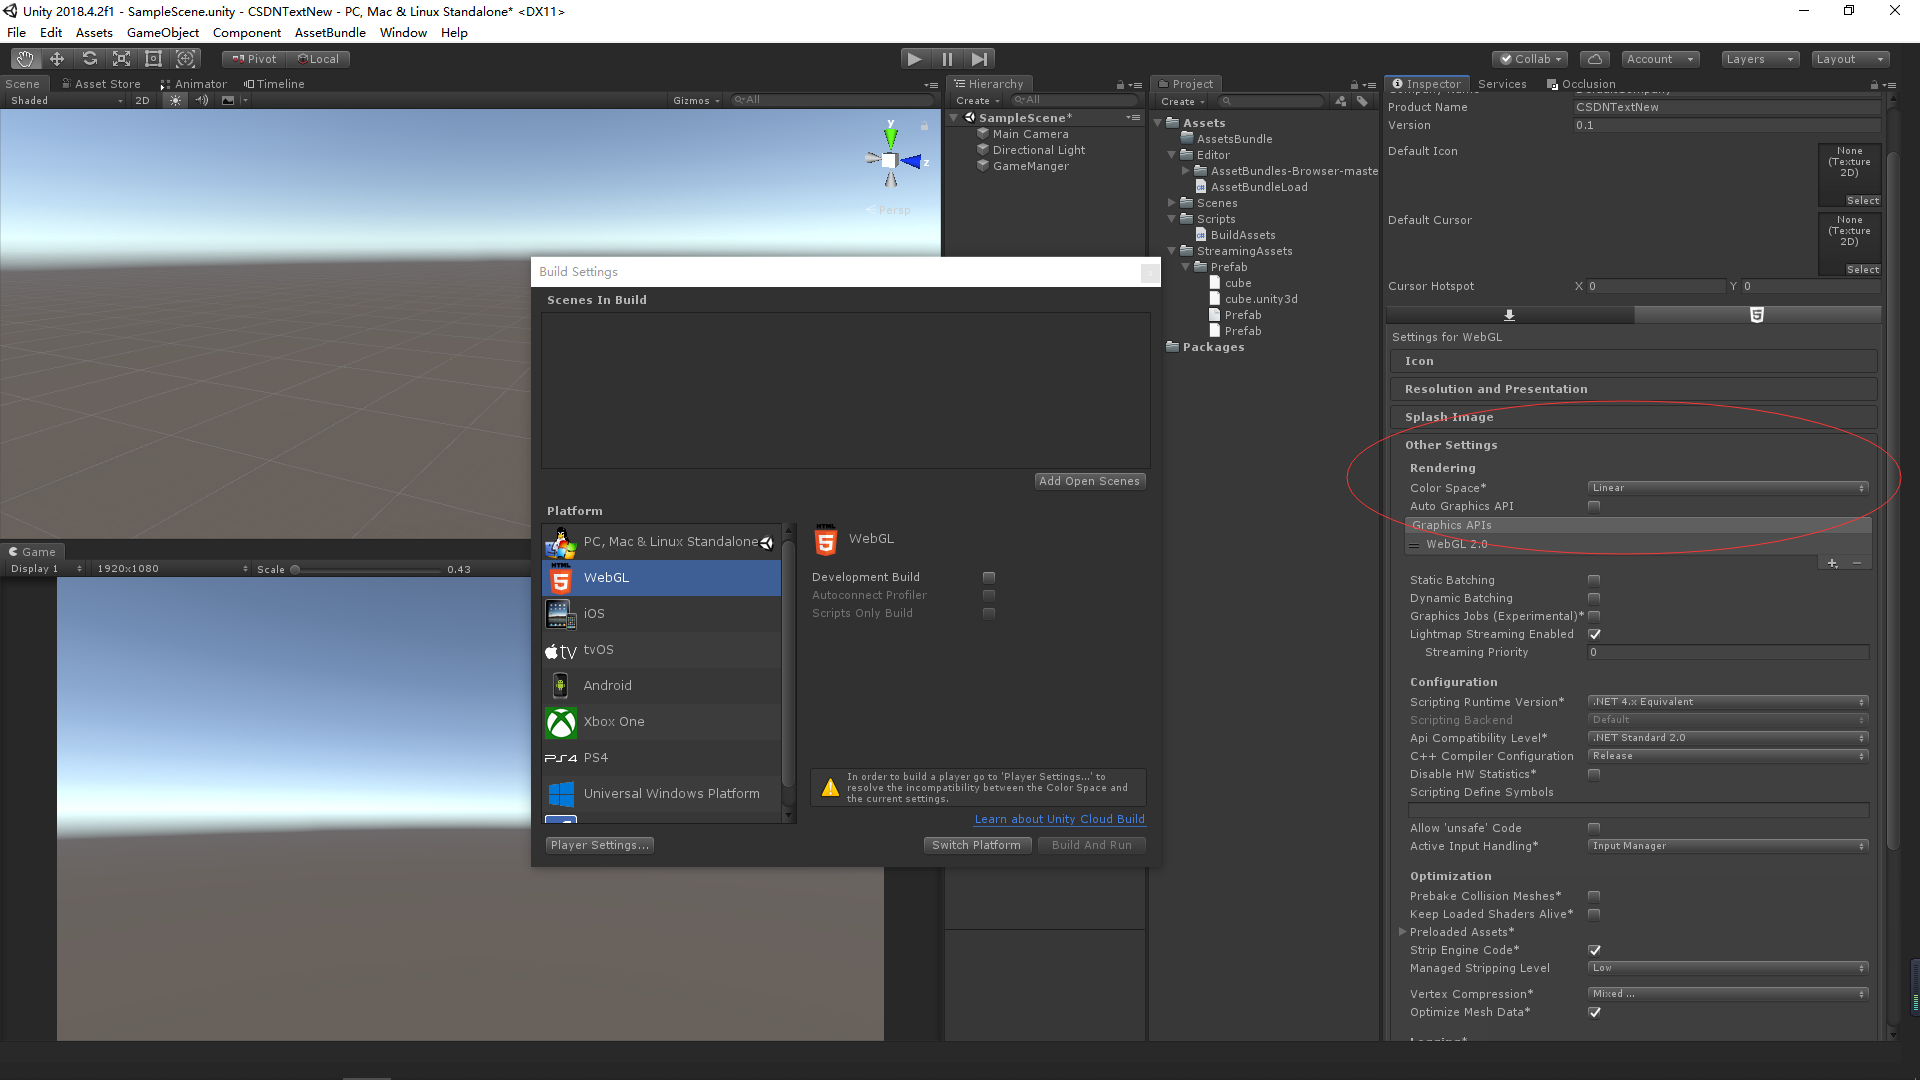Viewport: 1920px width, 1080px height.
Task: Toggle scene lighting sun icon
Action: coord(176,100)
